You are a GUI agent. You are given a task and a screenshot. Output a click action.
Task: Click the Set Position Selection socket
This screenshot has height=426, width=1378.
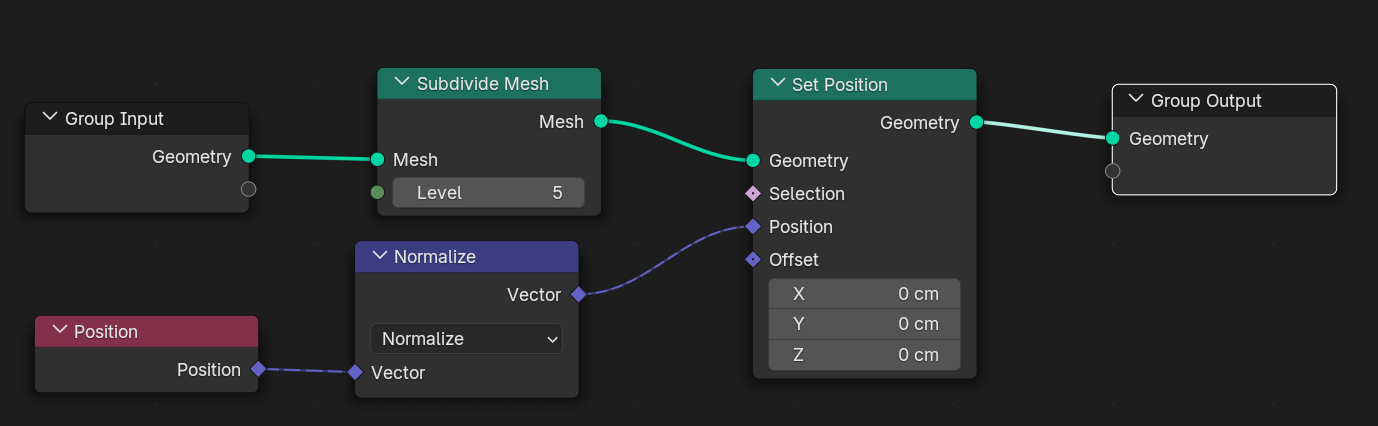(753, 193)
